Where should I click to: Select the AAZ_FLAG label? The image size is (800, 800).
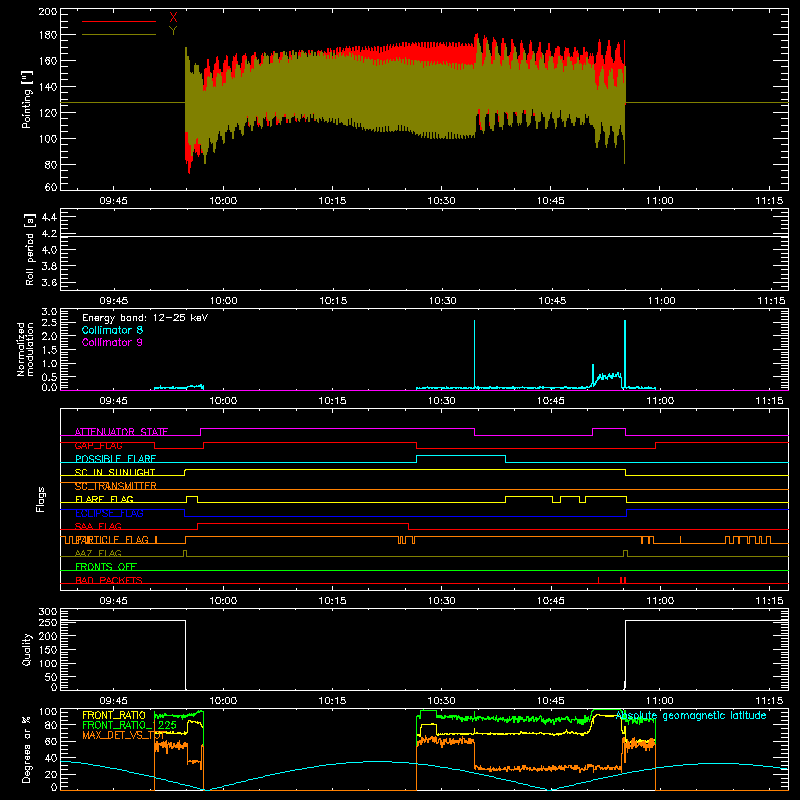[x=98, y=553]
